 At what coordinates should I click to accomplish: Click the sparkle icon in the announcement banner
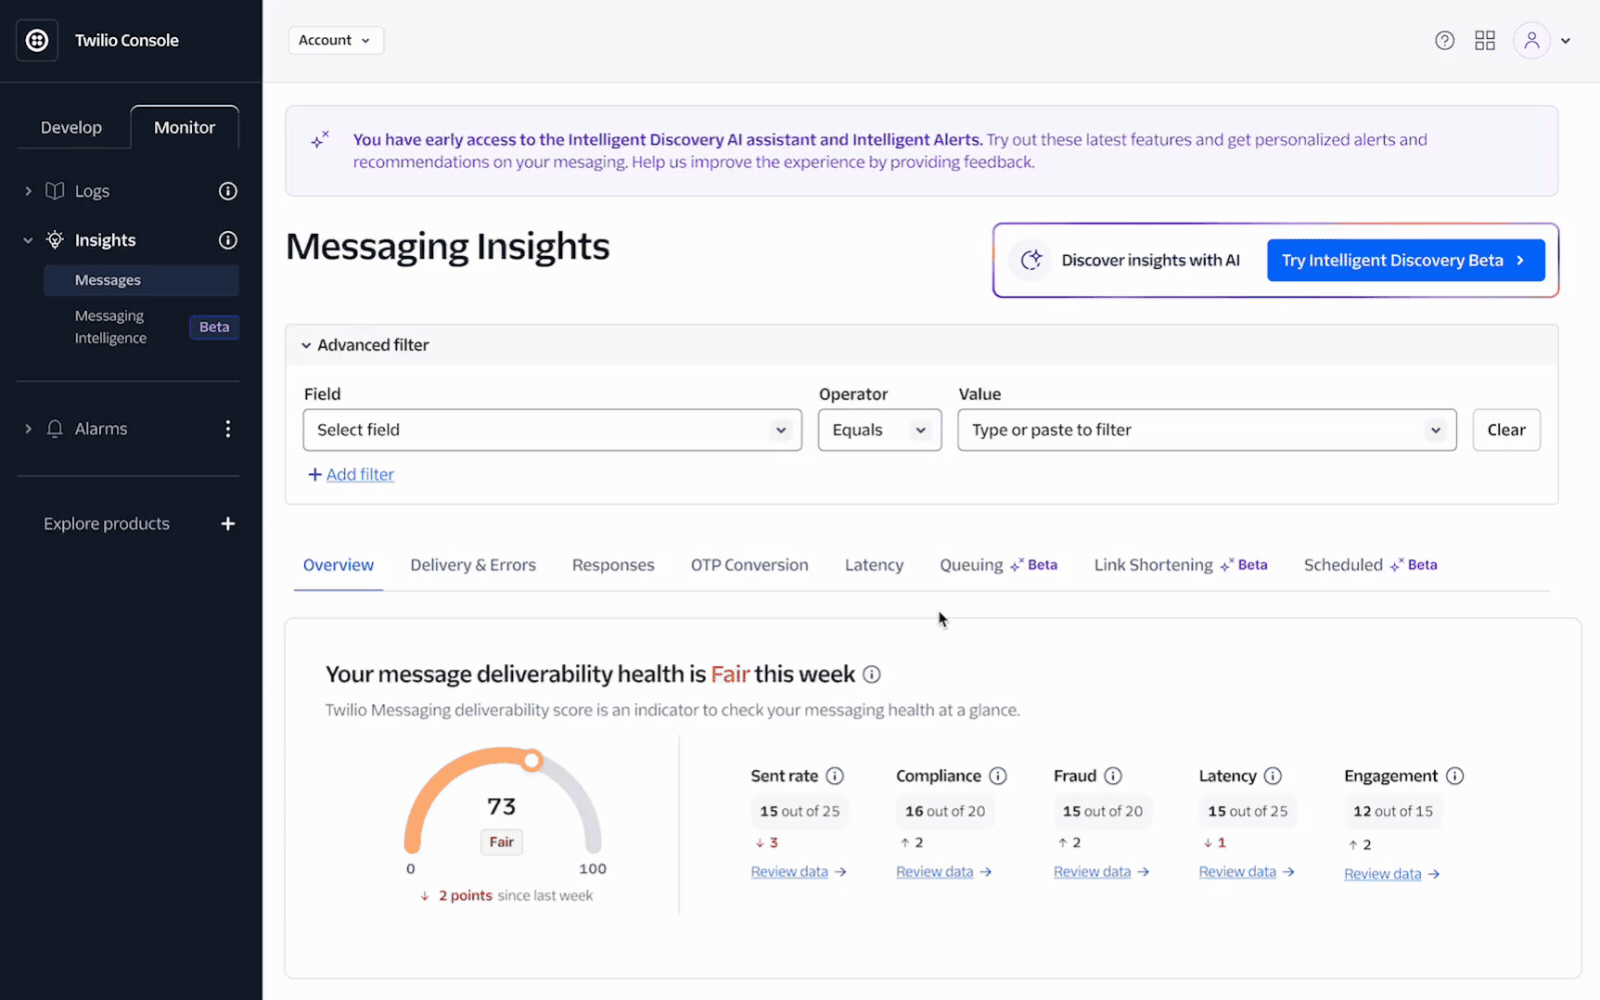(320, 140)
